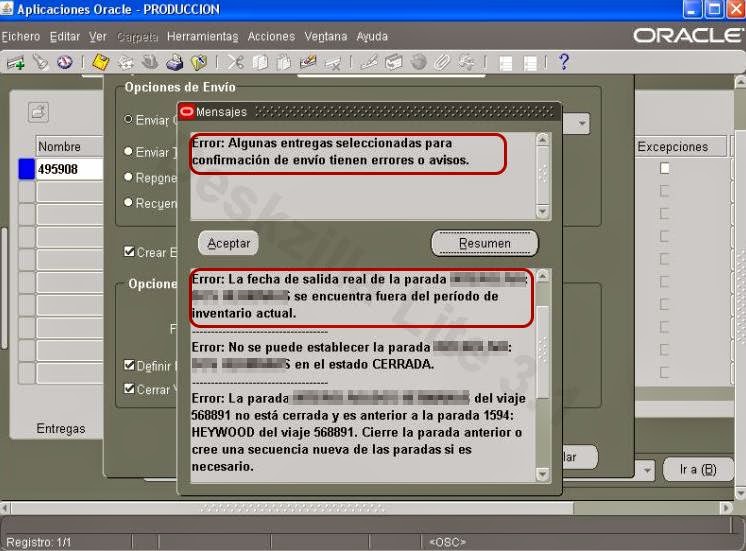Viewport: 746px width, 551px height.
Task: Click the Find flashlight toolbar icon
Action: coord(40,62)
